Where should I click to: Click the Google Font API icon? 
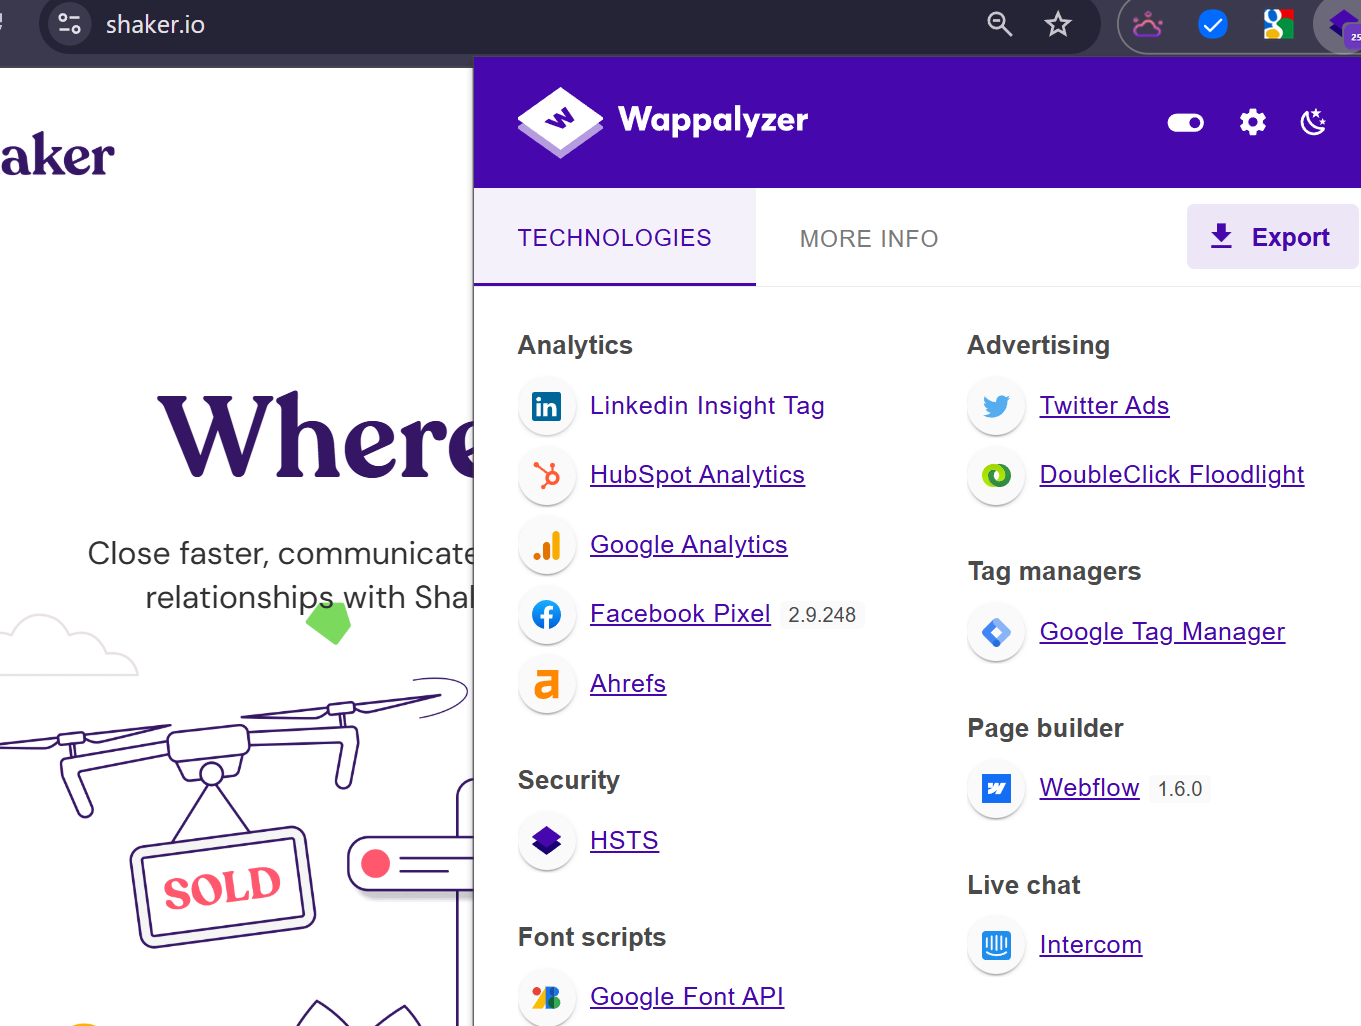[x=547, y=997]
